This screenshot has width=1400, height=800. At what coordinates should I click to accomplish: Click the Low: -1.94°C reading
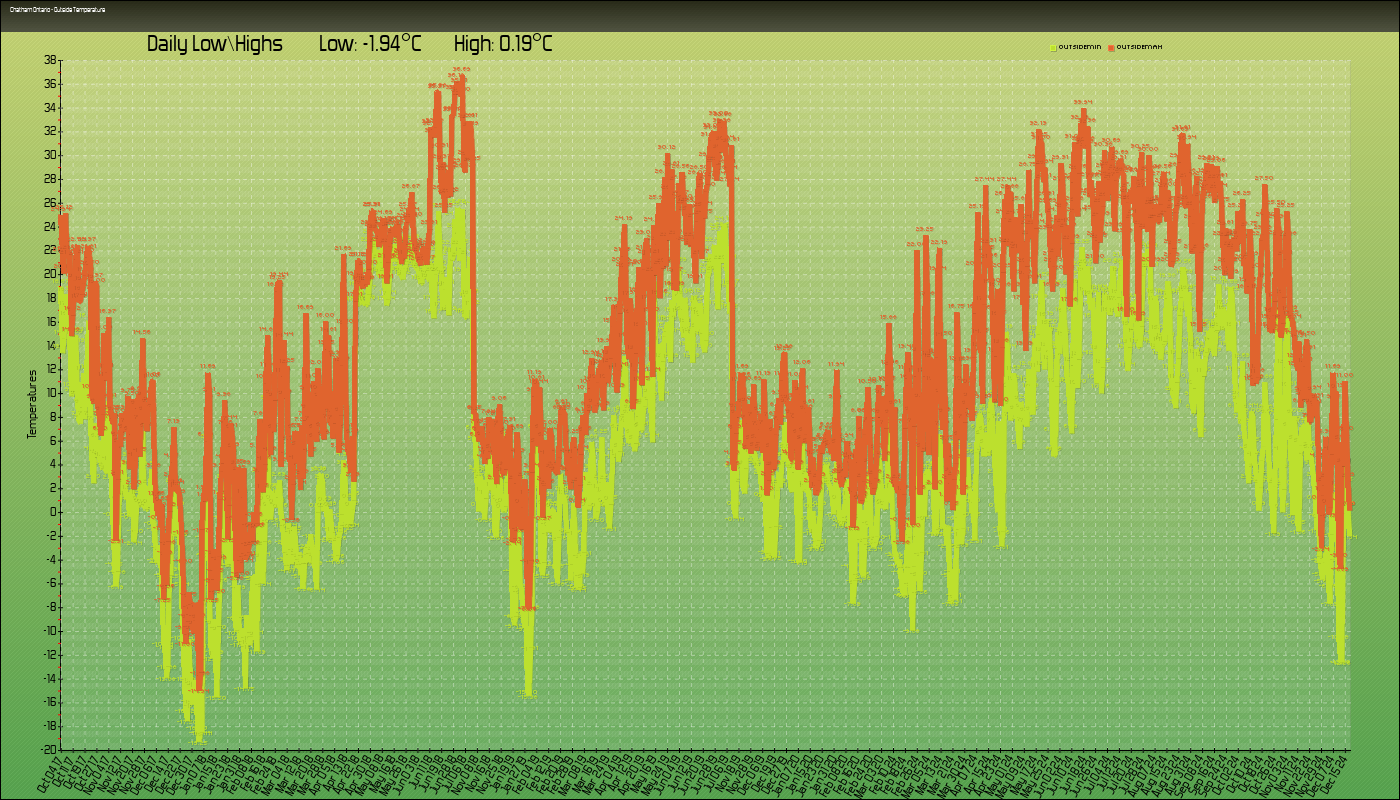370,44
